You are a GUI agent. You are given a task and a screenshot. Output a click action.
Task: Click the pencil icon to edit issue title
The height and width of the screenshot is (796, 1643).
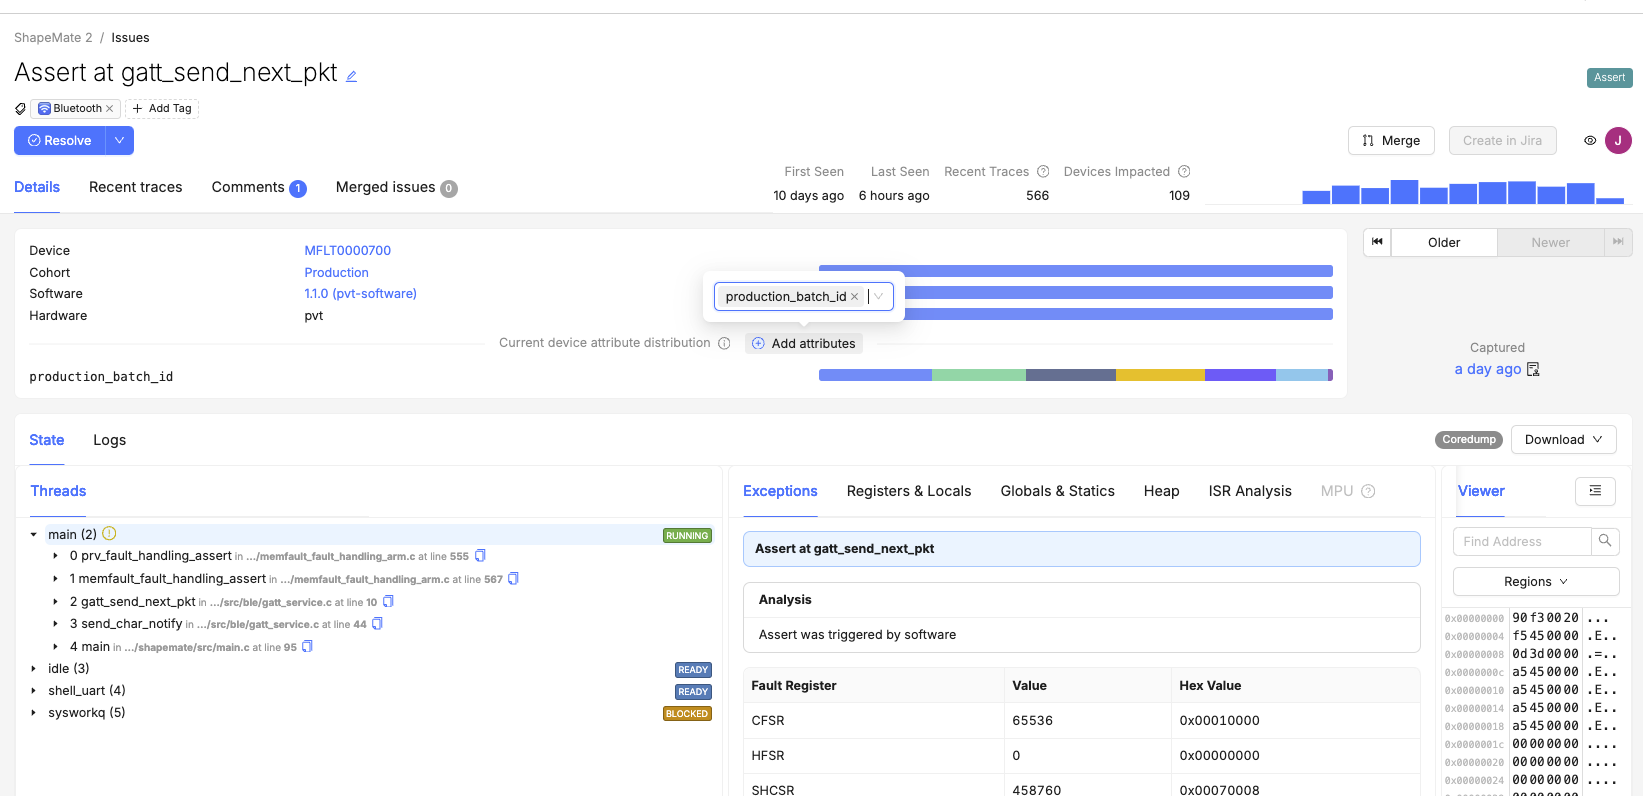pos(351,76)
